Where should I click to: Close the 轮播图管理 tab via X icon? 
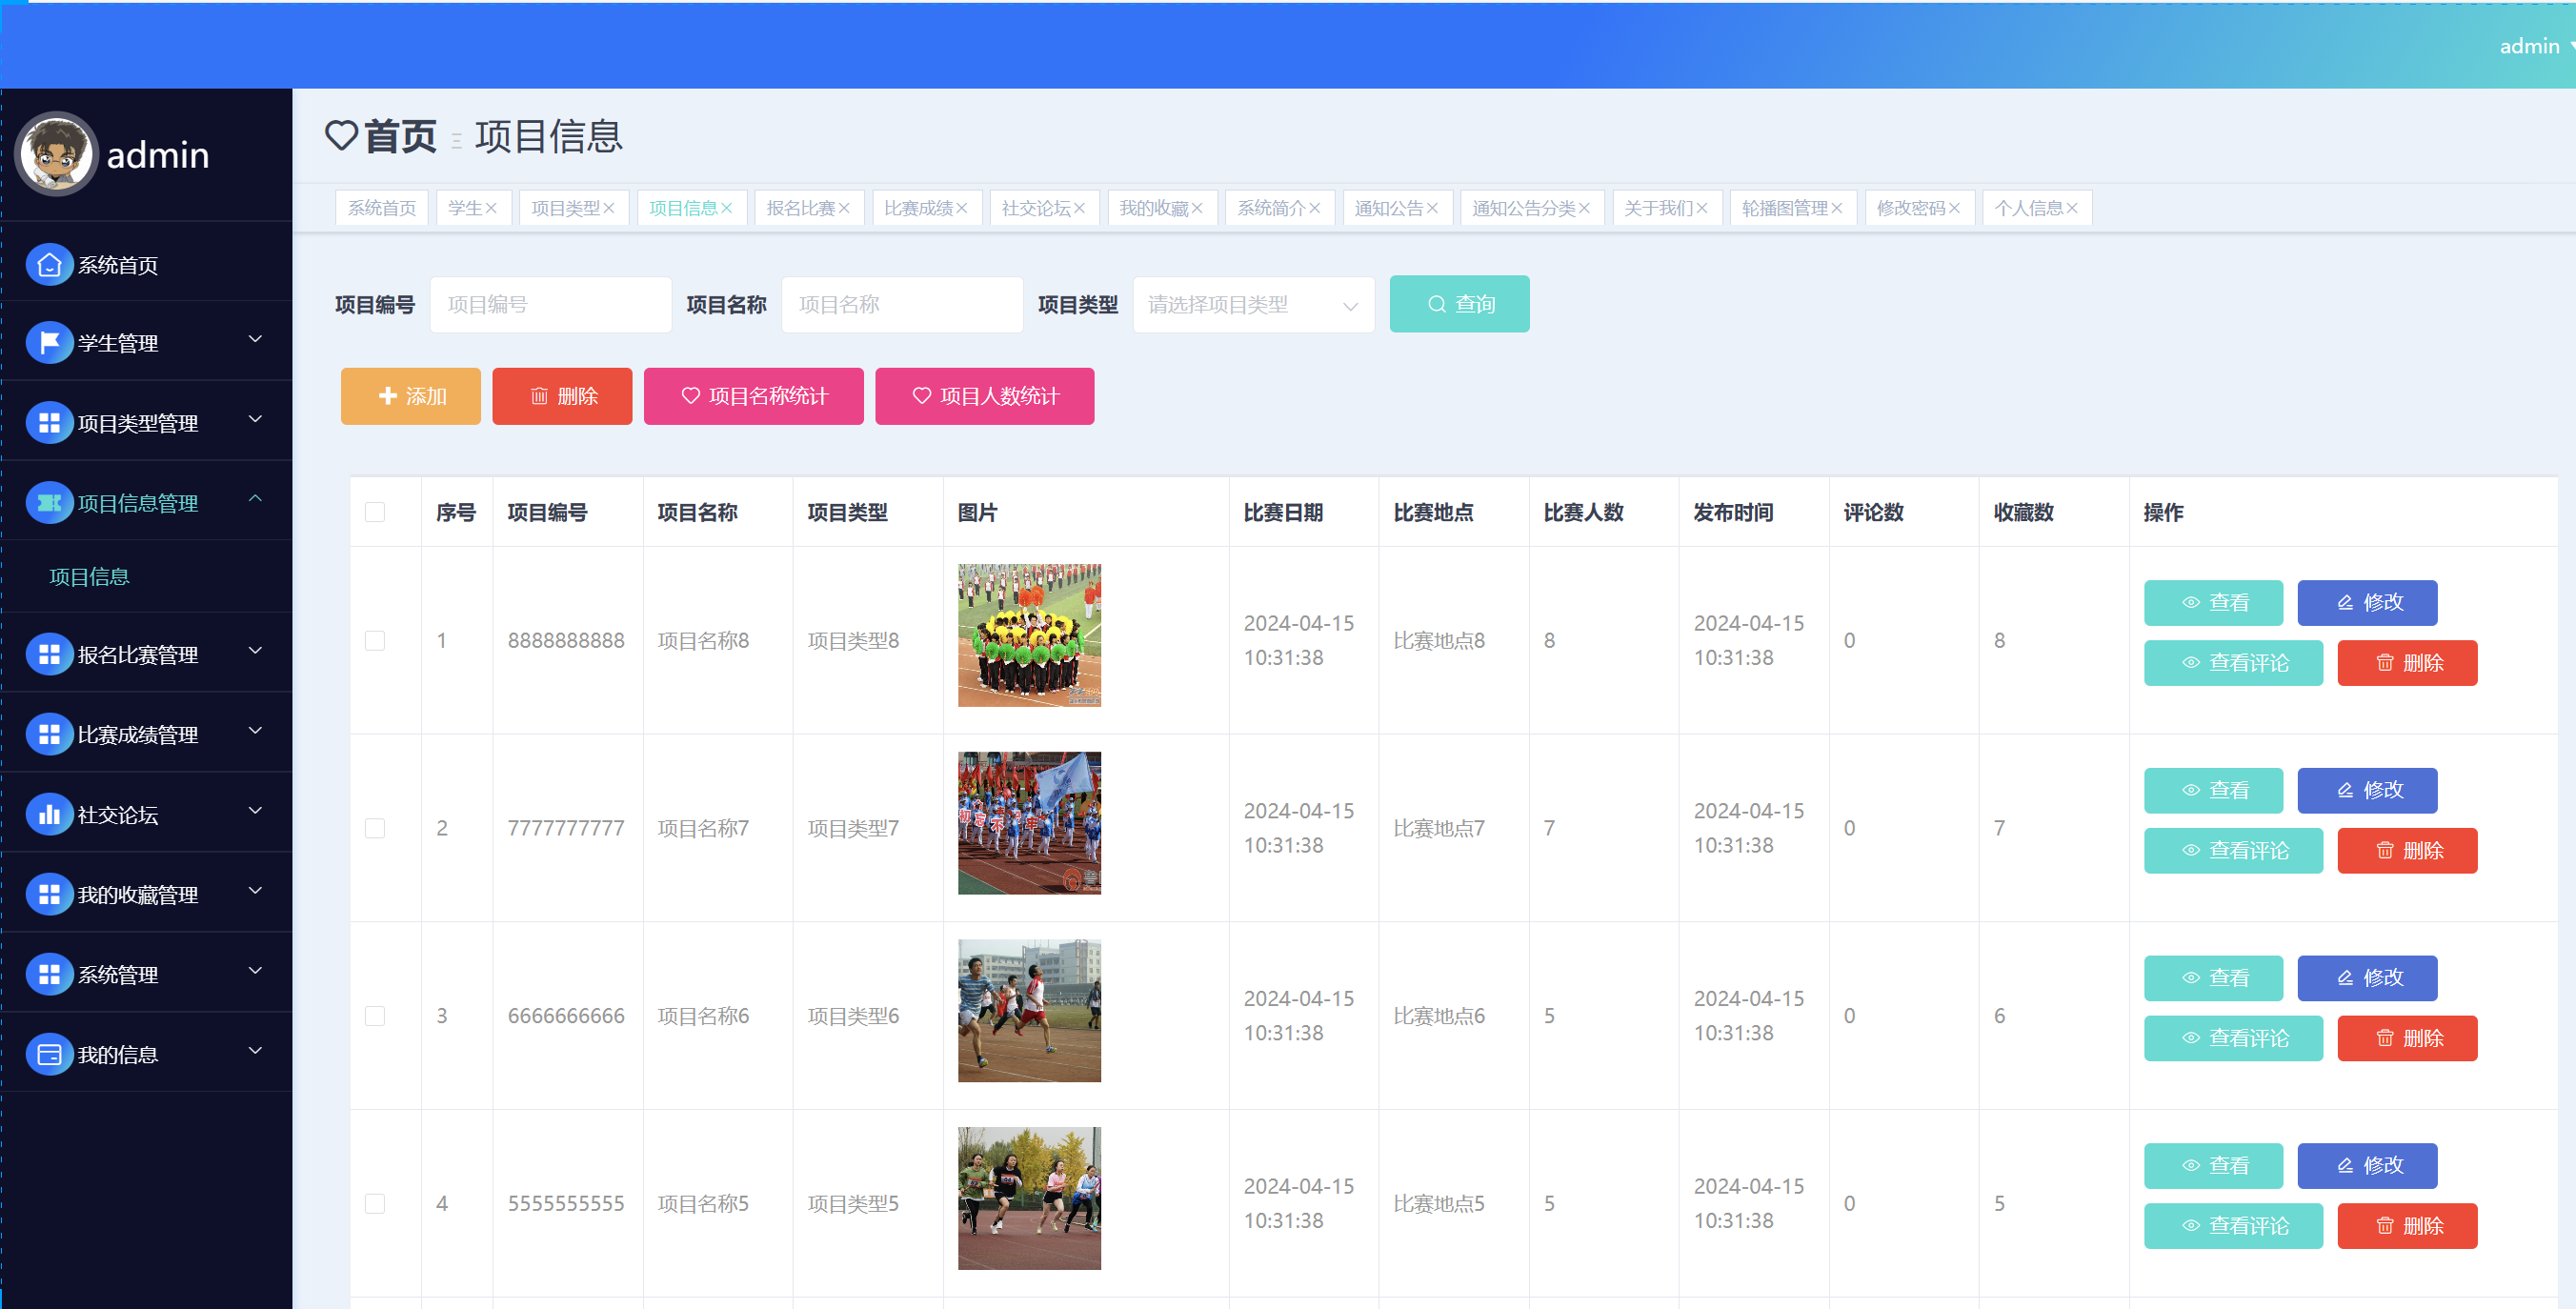pos(1837,209)
